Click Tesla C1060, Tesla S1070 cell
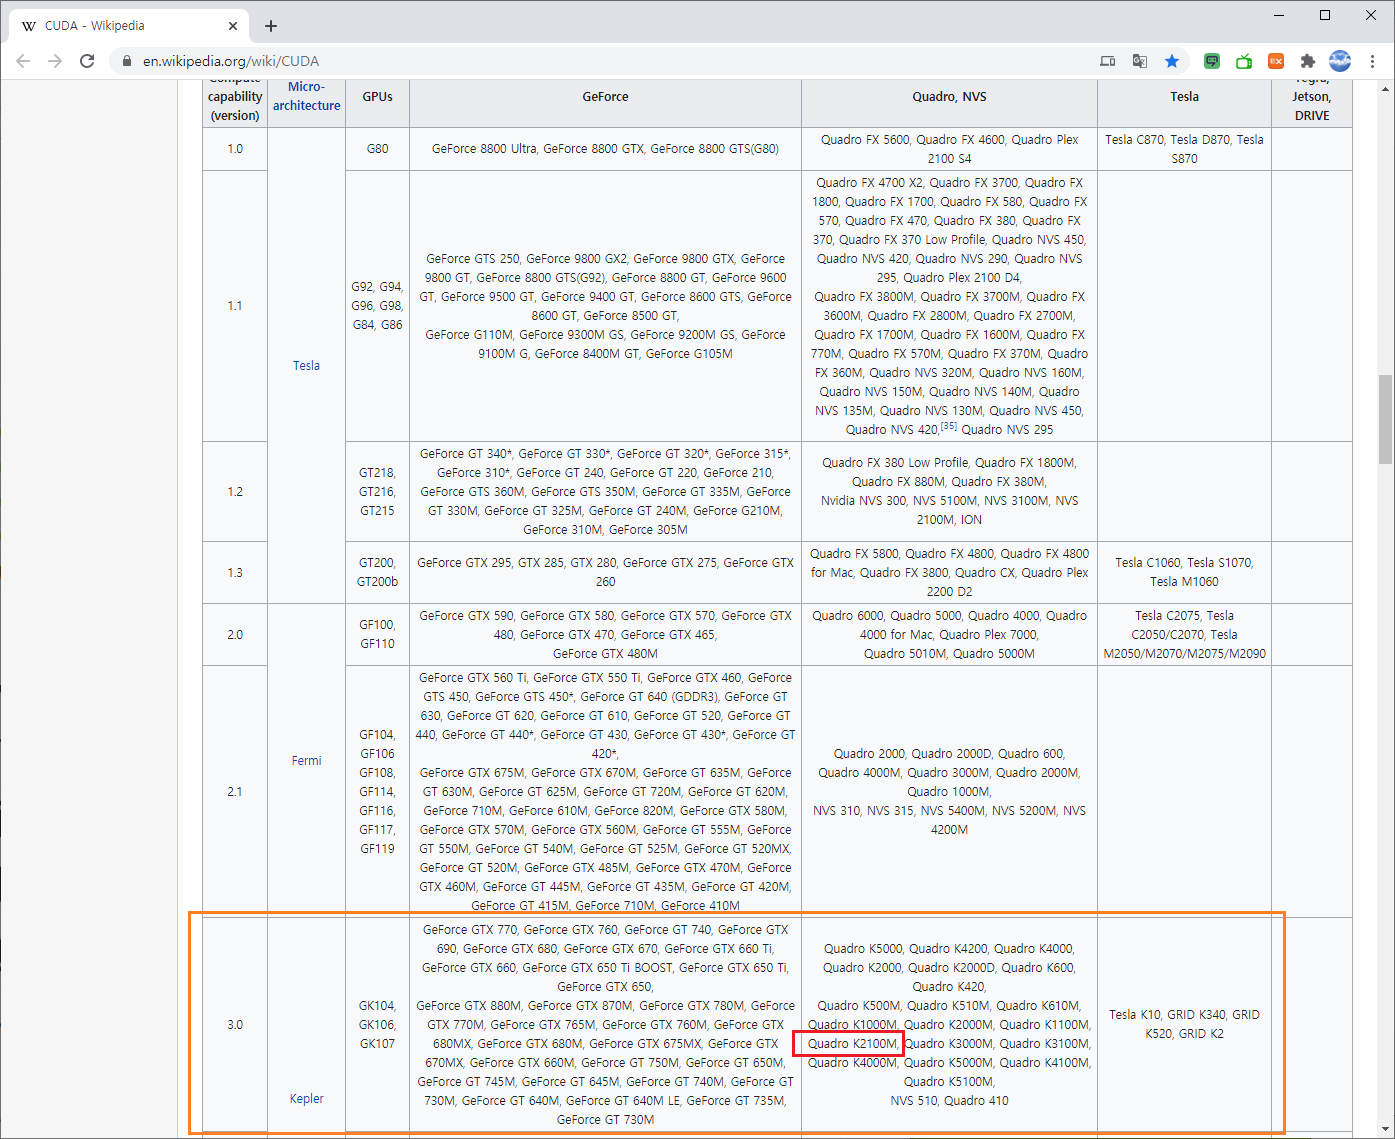The image size is (1395, 1139). 1184,573
